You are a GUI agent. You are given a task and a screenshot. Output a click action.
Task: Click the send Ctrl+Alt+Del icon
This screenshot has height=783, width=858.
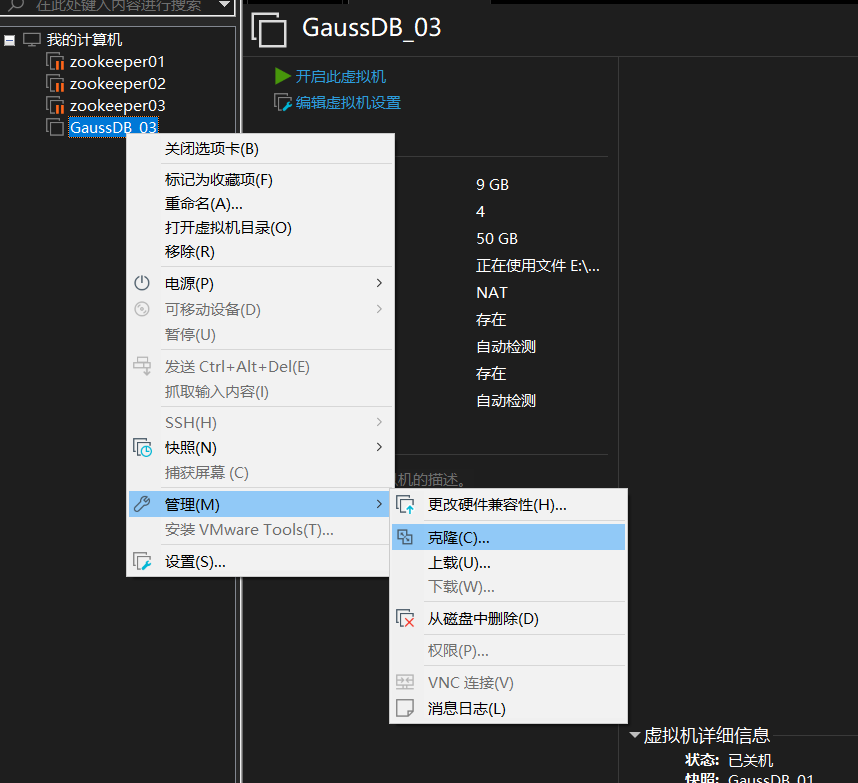[142, 366]
